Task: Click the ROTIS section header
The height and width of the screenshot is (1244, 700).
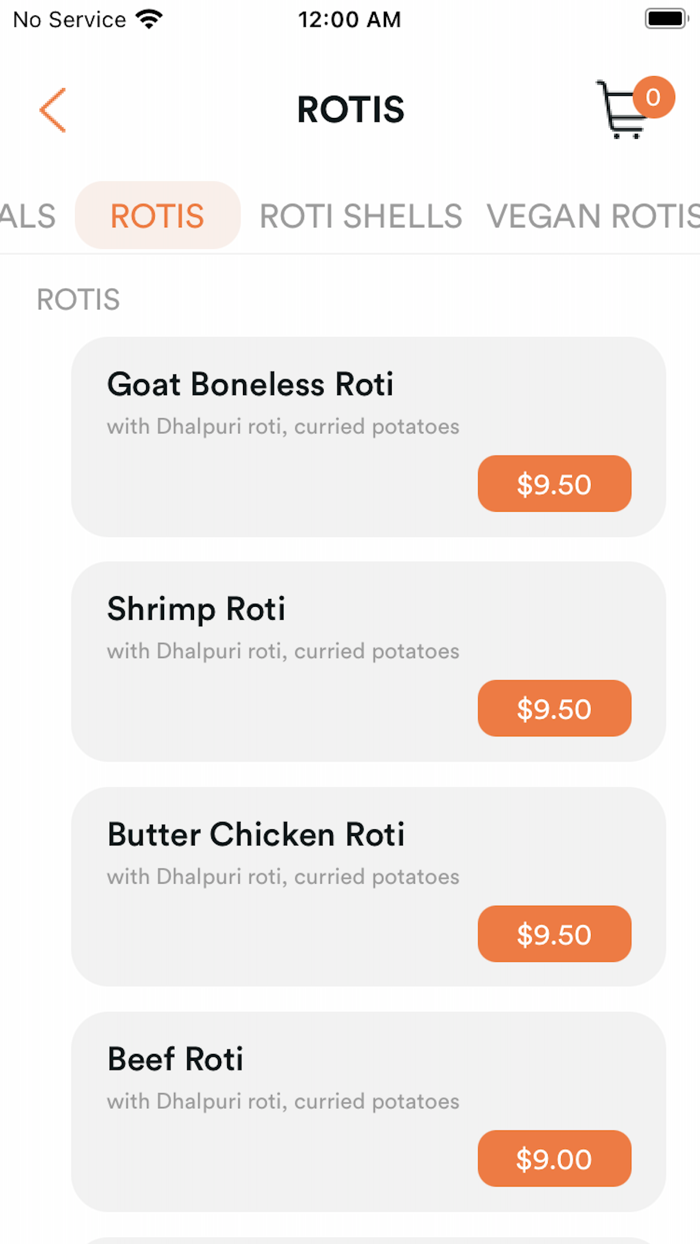Action: (x=77, y=299)
